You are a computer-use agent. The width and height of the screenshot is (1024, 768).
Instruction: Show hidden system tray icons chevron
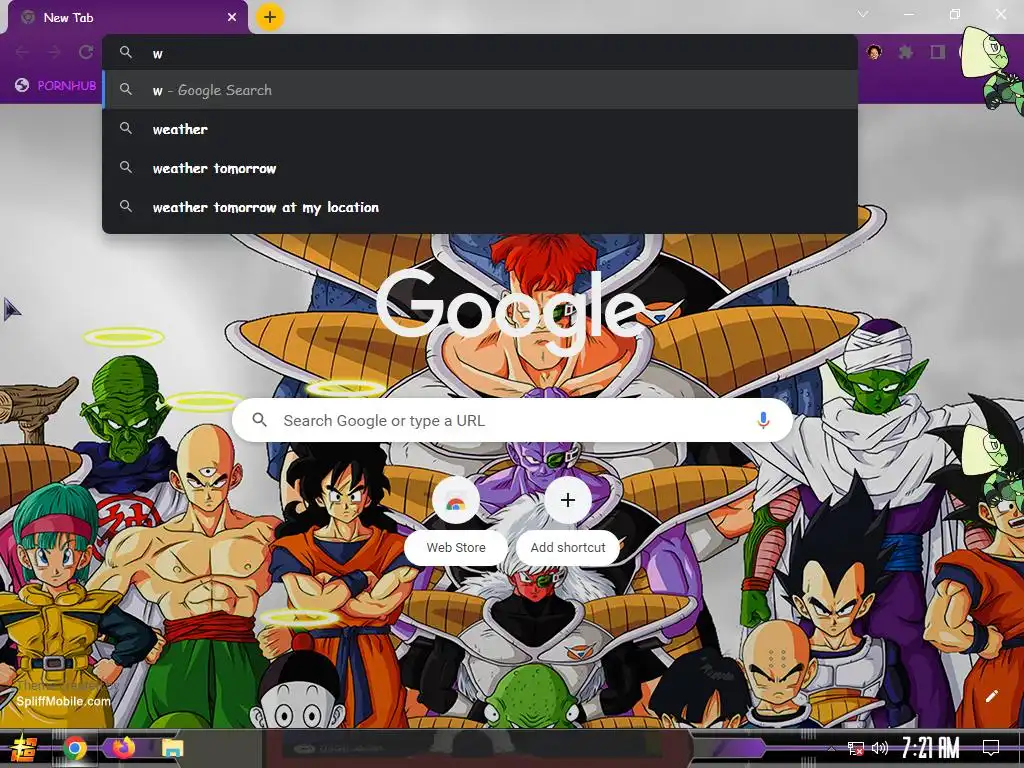(x=831, y=748)
